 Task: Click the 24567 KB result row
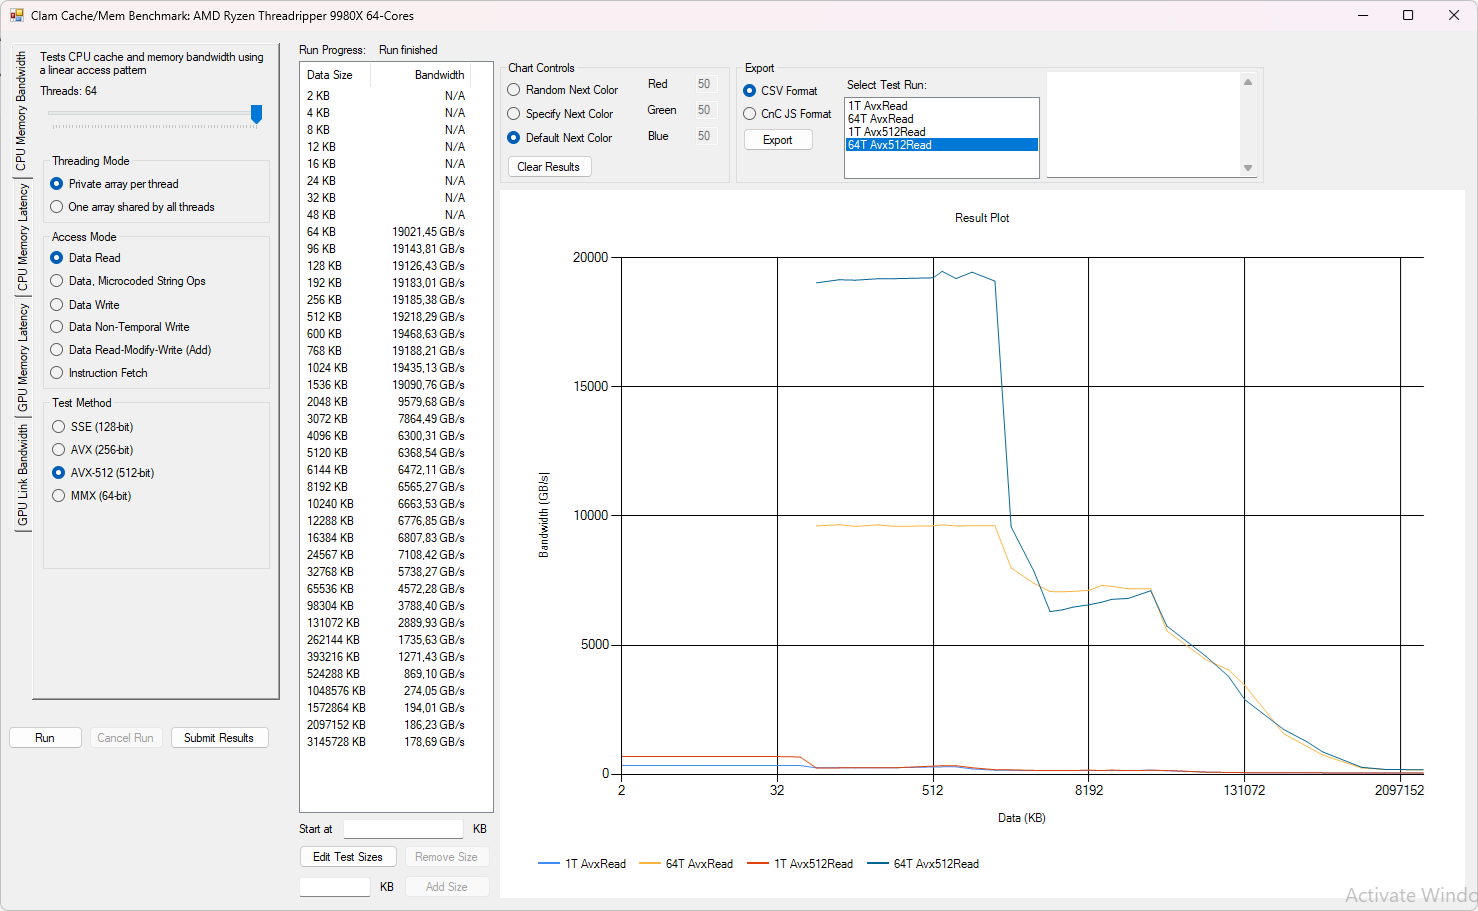(x=386, y=555)
